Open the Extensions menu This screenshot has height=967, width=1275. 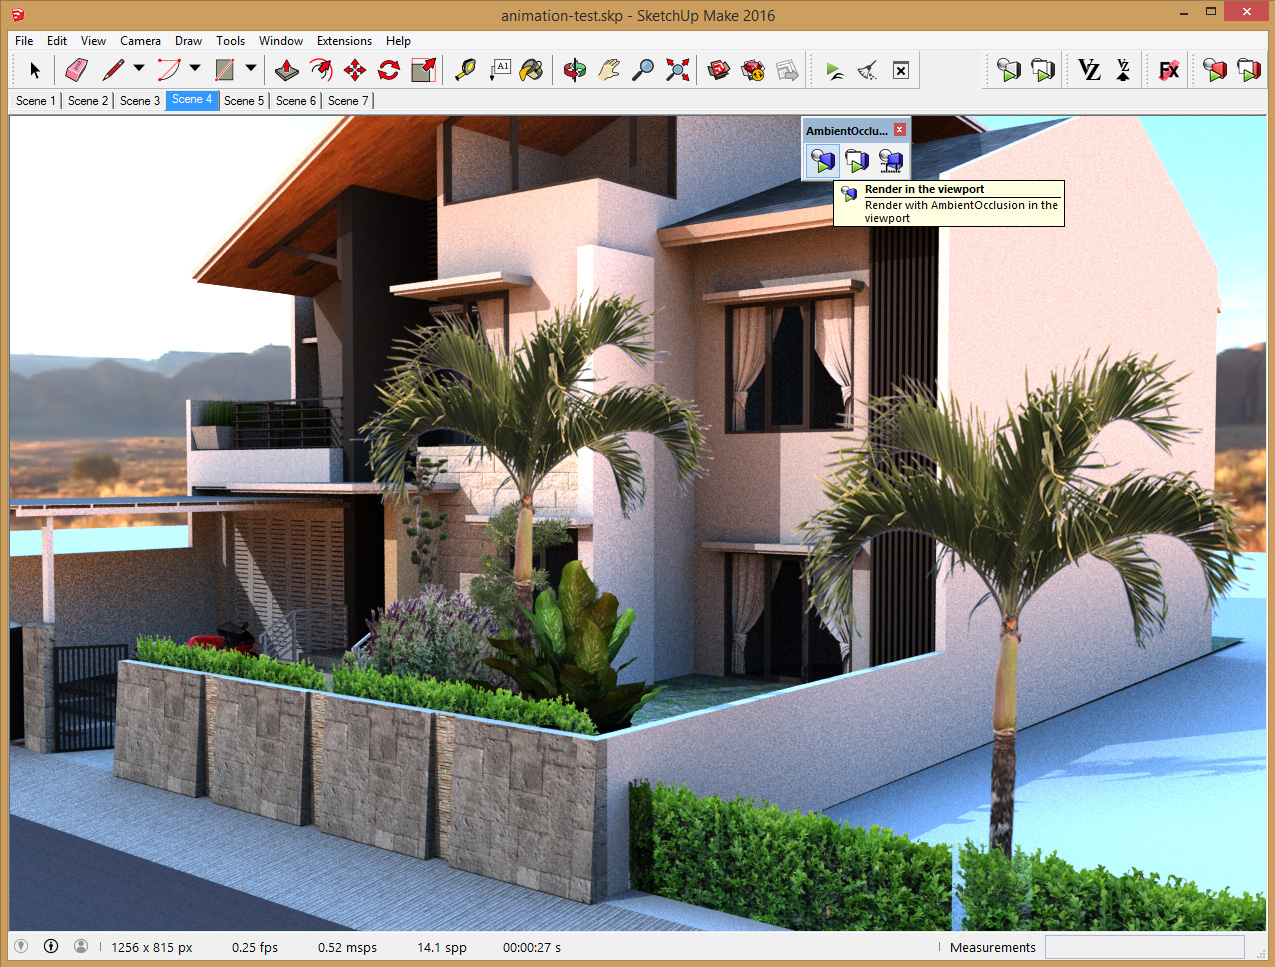point(344,41)
